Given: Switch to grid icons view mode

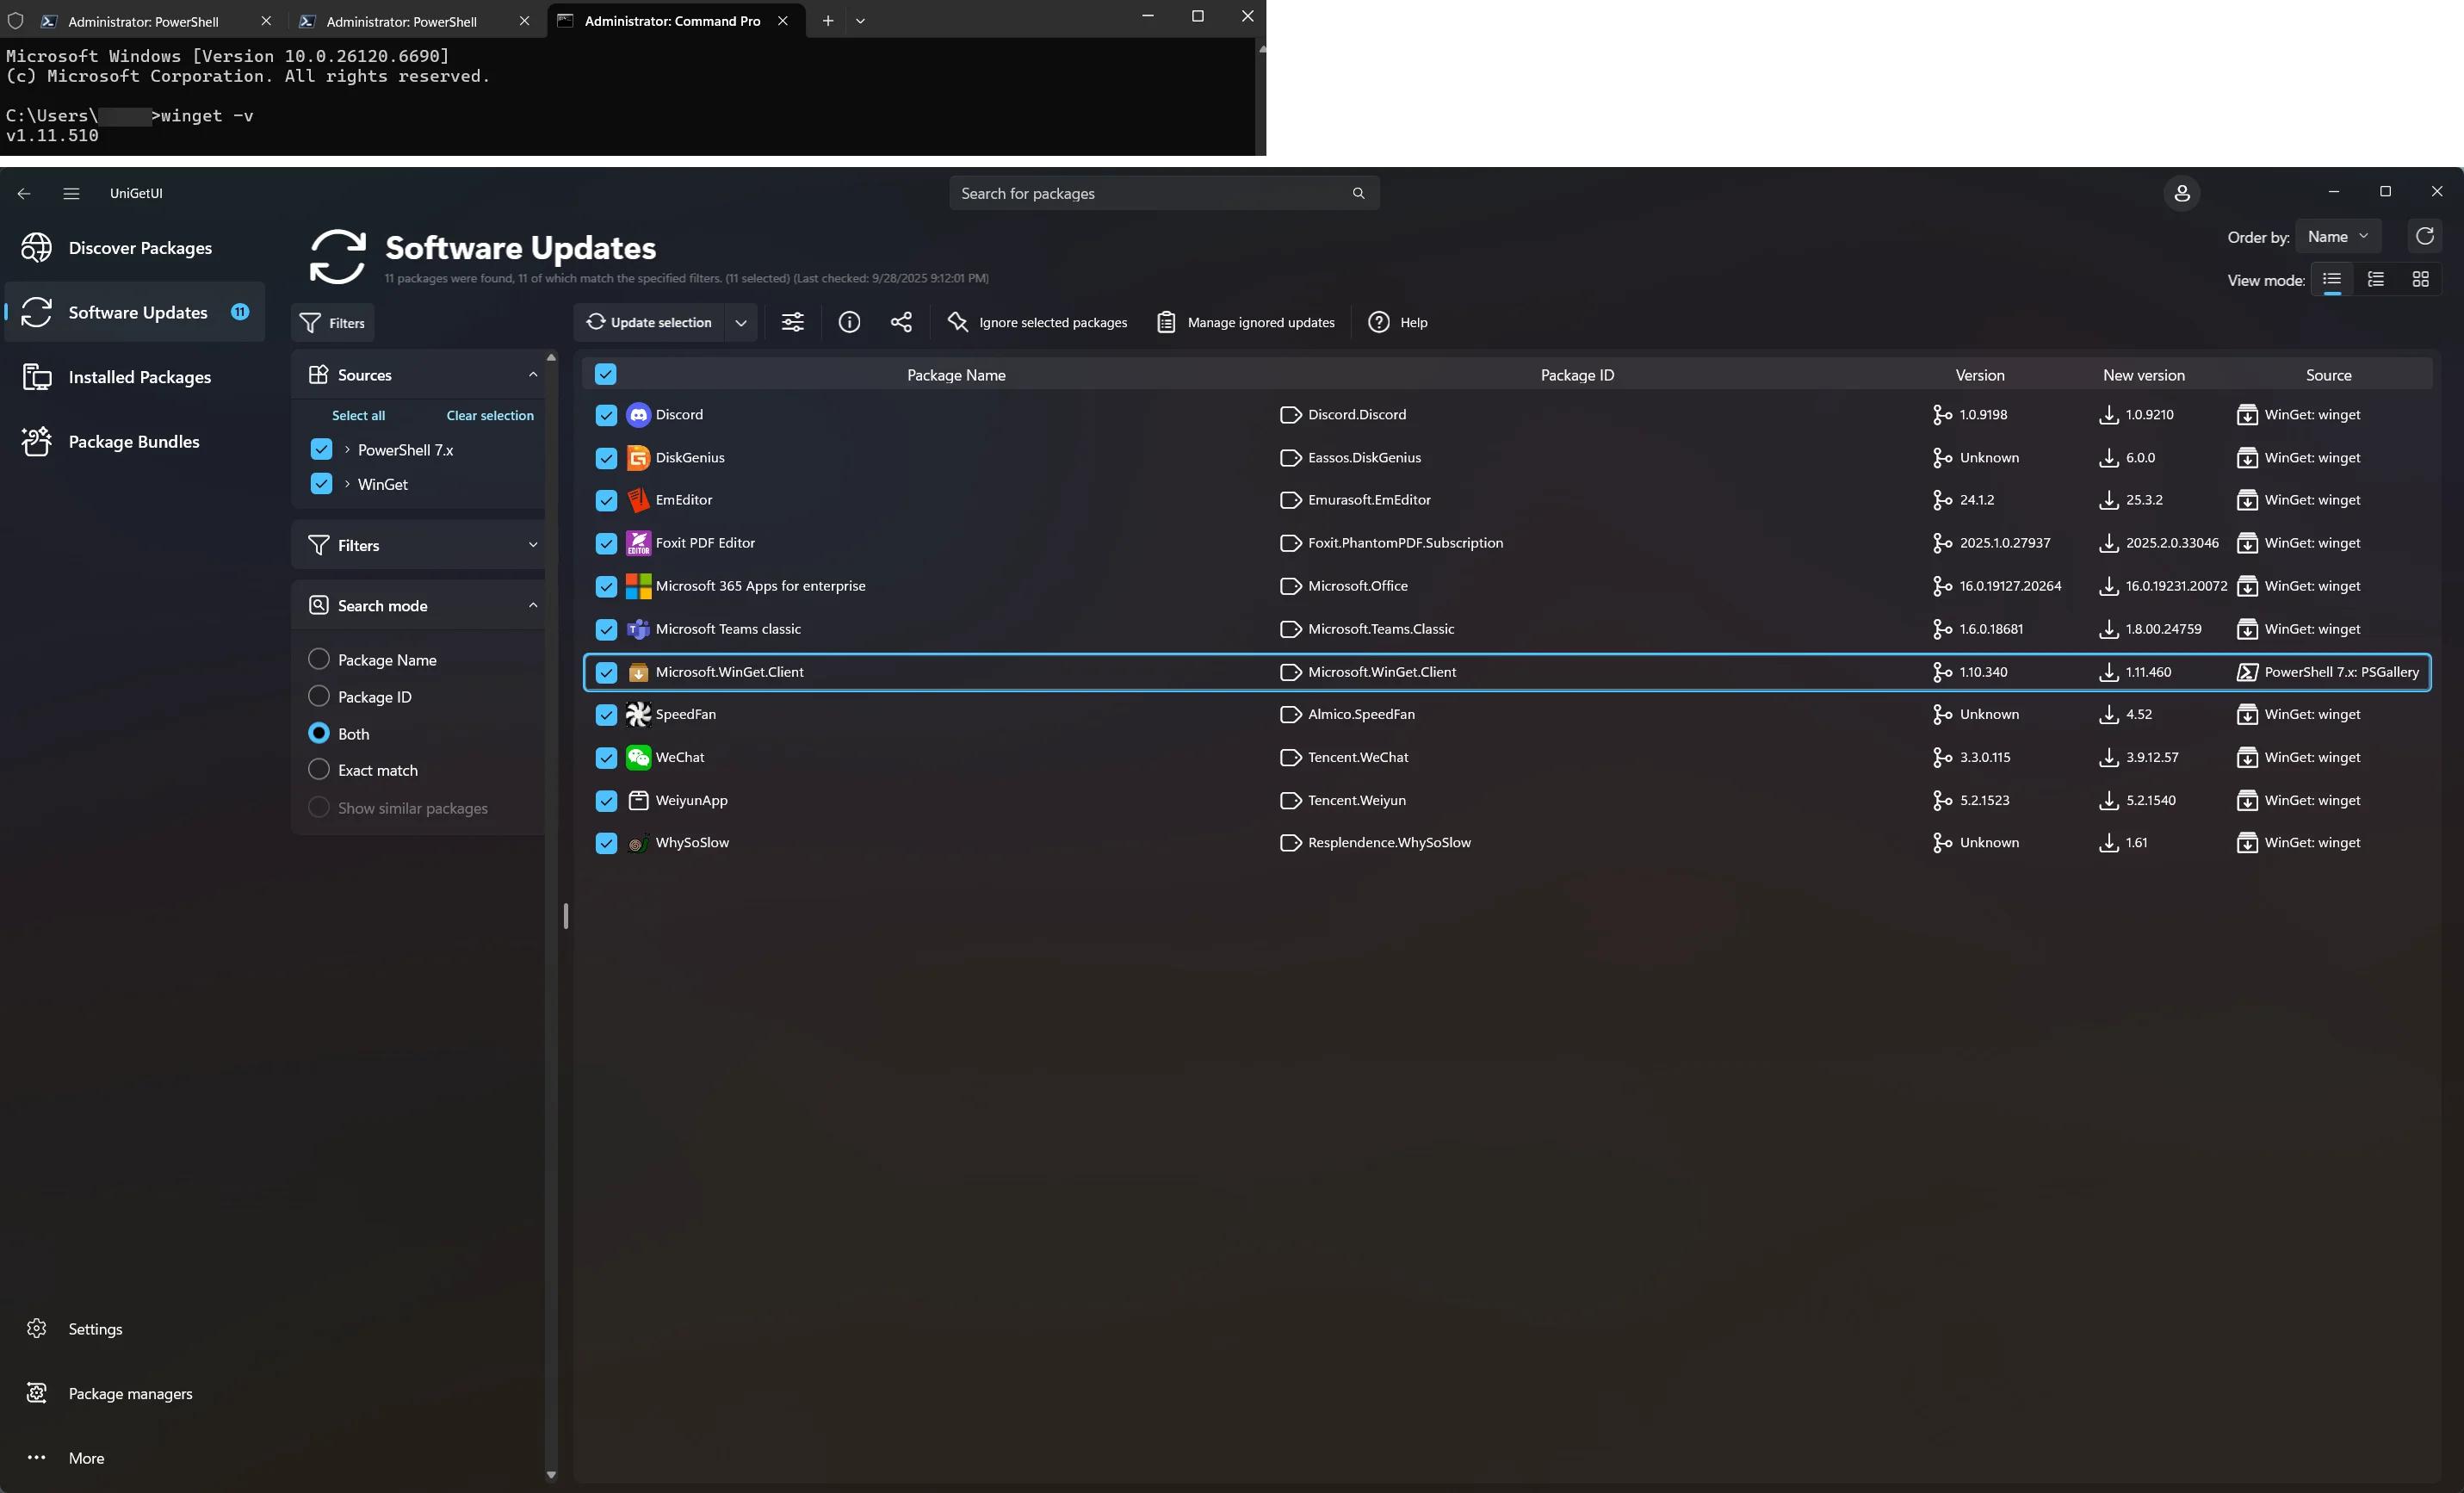Looking at the screenshot, I should coord(2420,279).
